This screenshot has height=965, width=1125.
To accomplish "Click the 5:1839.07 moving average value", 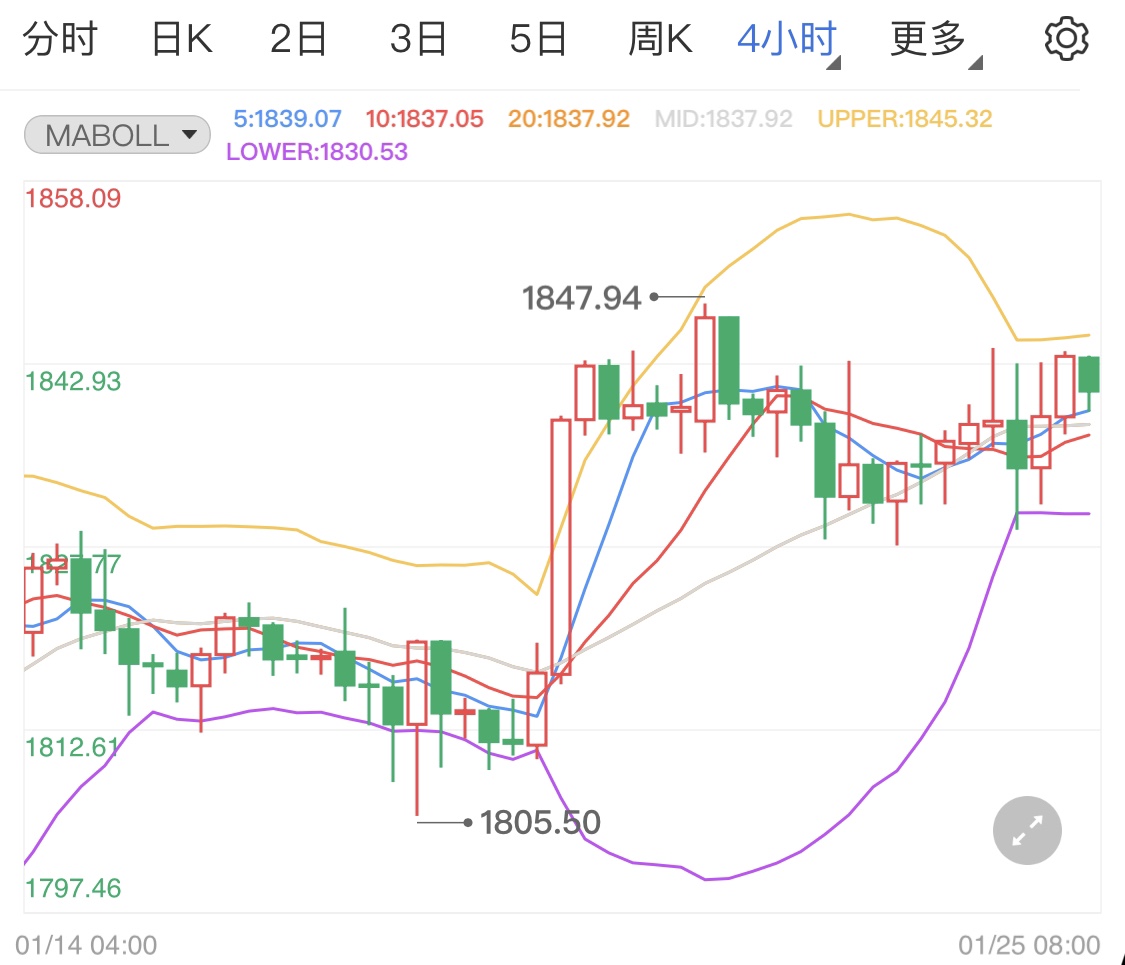I will [288, 118].
